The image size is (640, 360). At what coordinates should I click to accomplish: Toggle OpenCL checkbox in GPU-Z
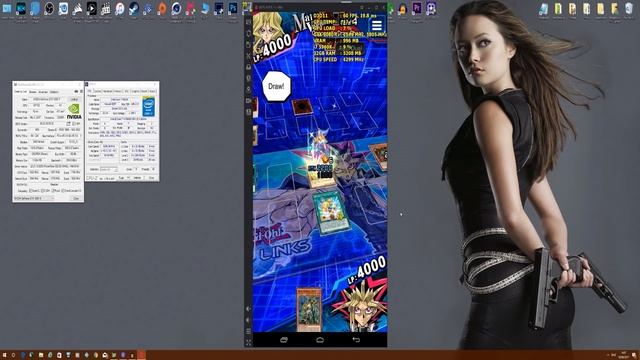click(x=30, y=191)
